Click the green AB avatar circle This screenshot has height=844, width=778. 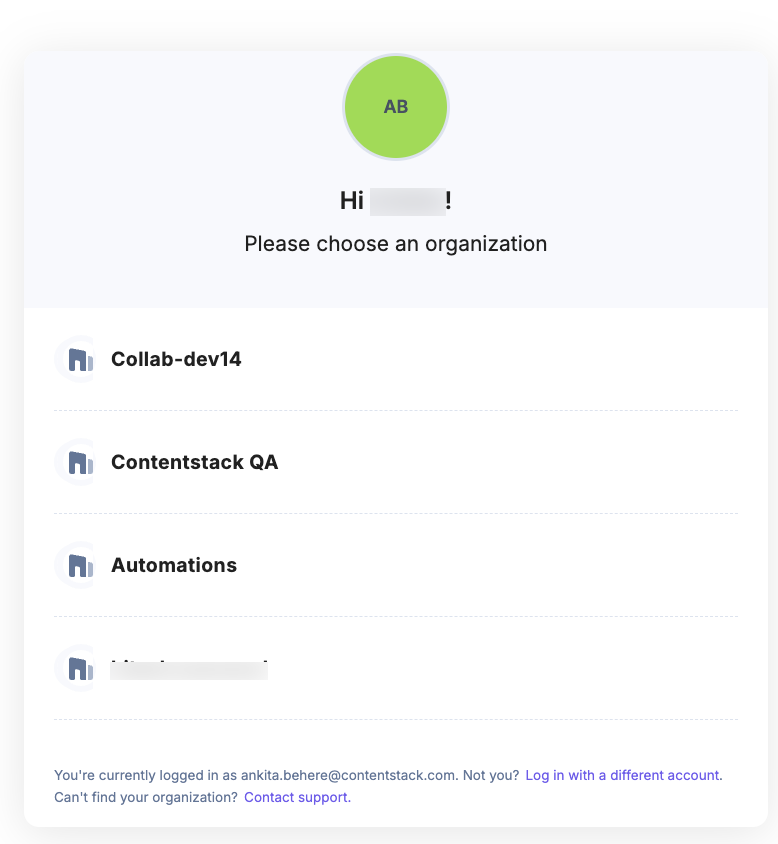pos(396,107)
